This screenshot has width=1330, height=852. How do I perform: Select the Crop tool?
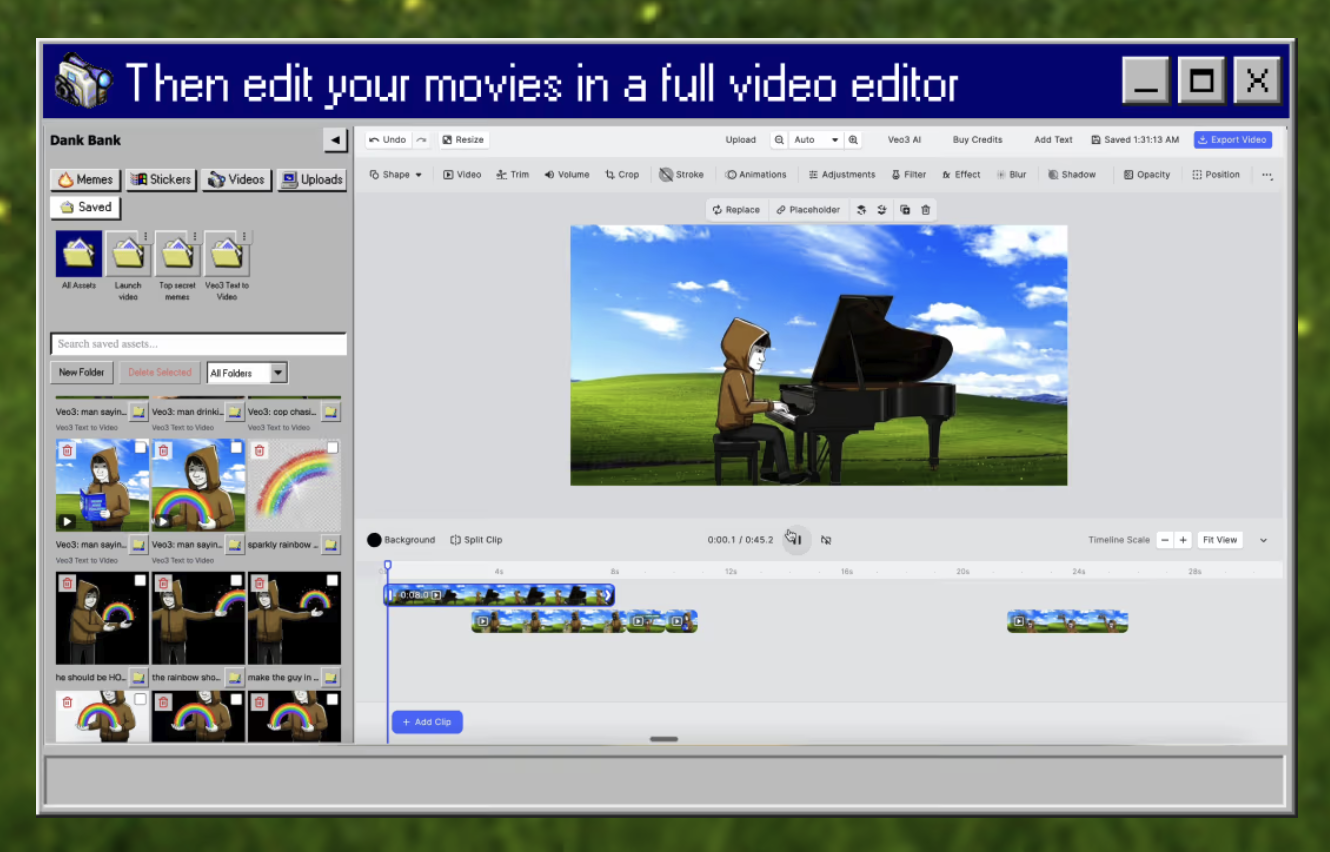622,174
